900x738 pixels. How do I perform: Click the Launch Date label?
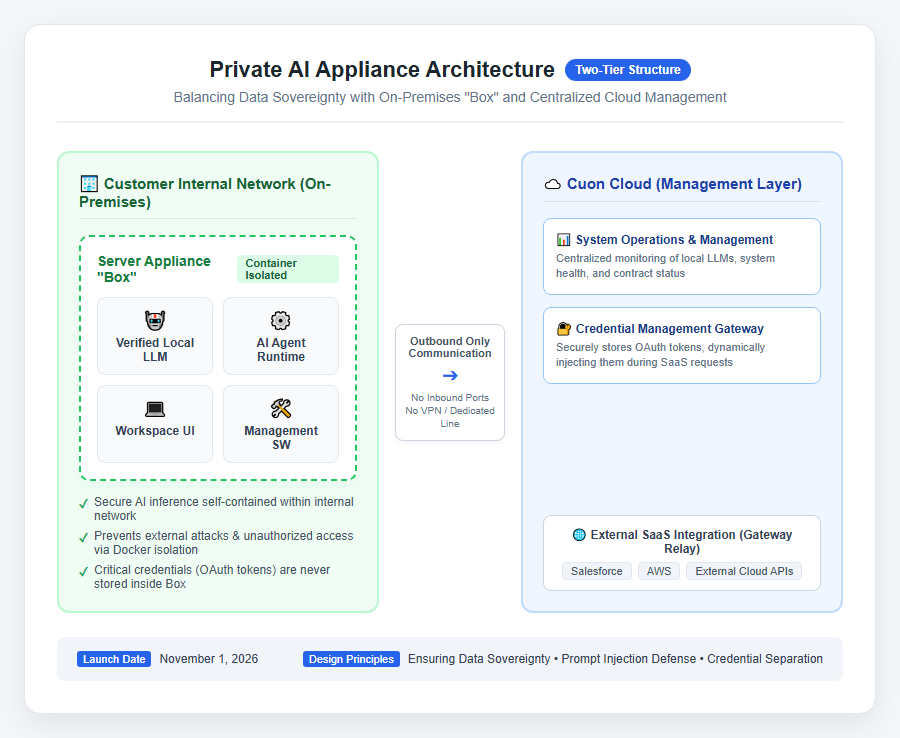[x=114, y=659]
